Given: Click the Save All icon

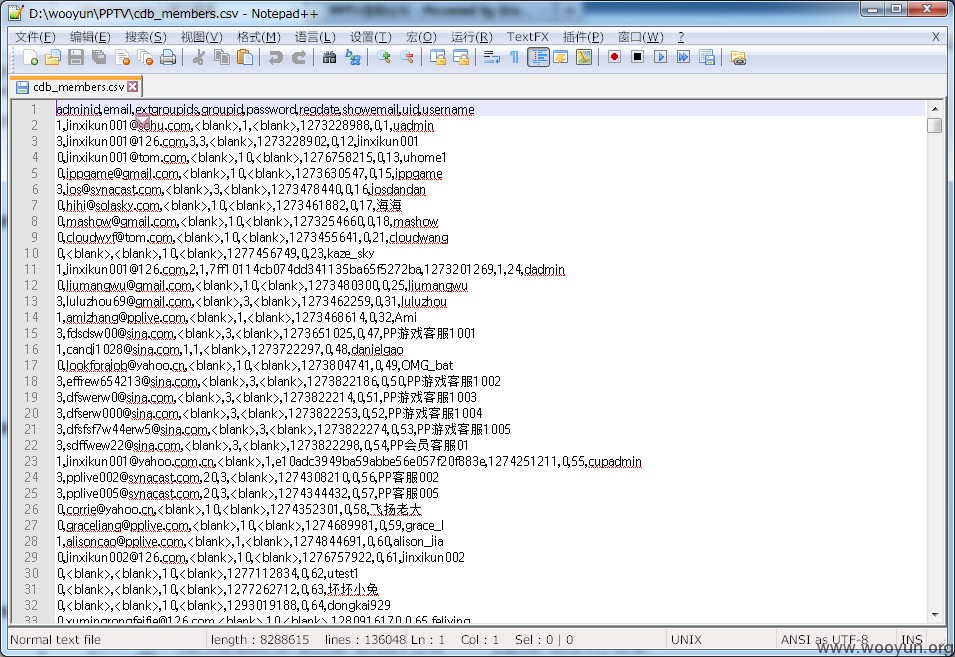Looking at the screenshot, I should point(99,58).
